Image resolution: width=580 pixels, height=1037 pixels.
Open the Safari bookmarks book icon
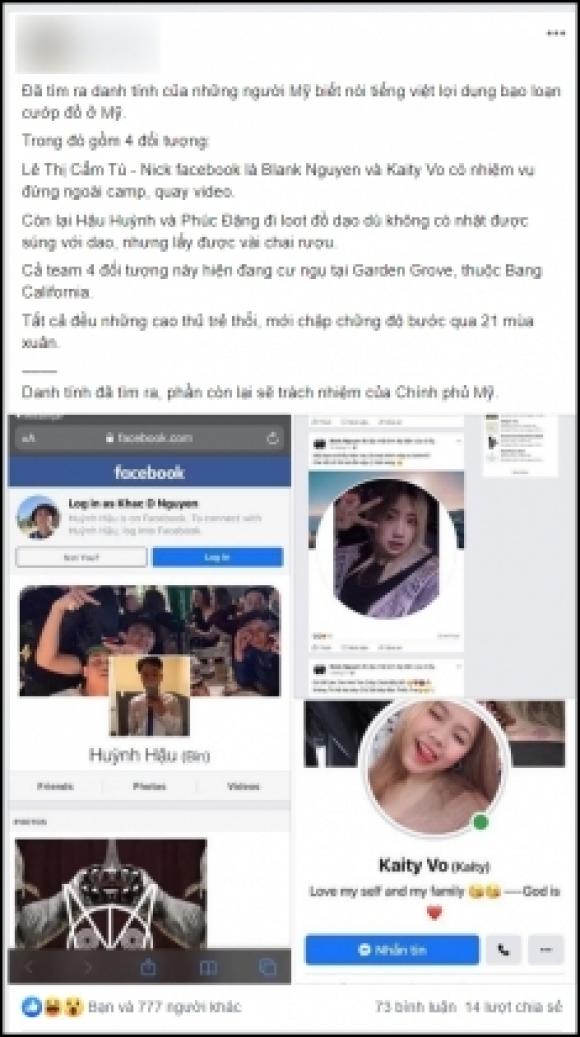[x=208, y=968]
